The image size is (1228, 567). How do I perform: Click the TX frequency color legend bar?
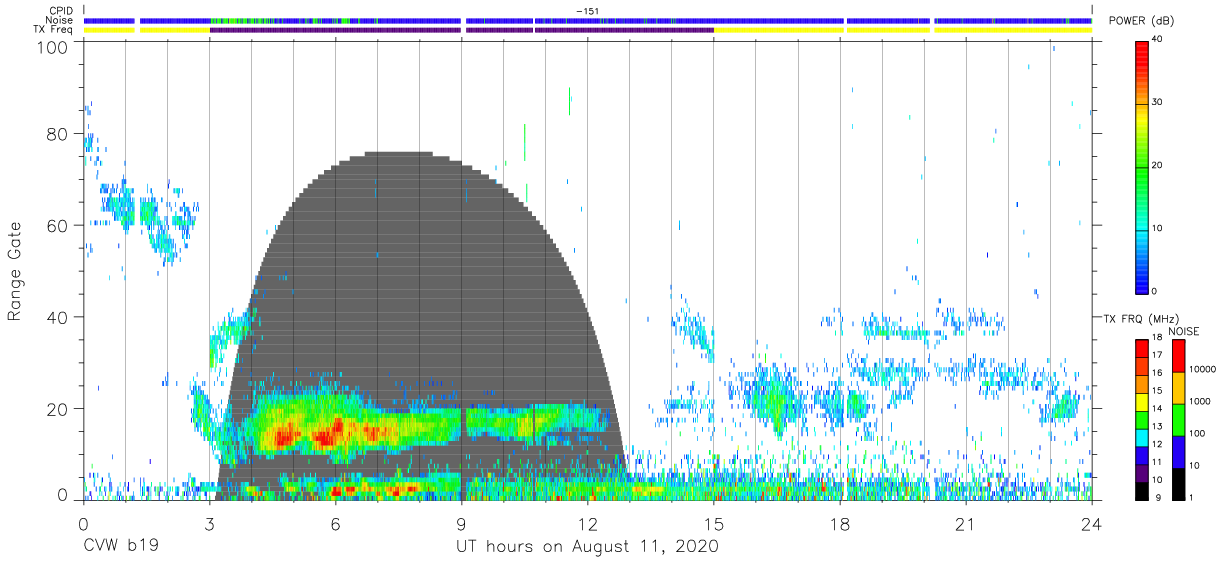click(x=1142, y=419)
